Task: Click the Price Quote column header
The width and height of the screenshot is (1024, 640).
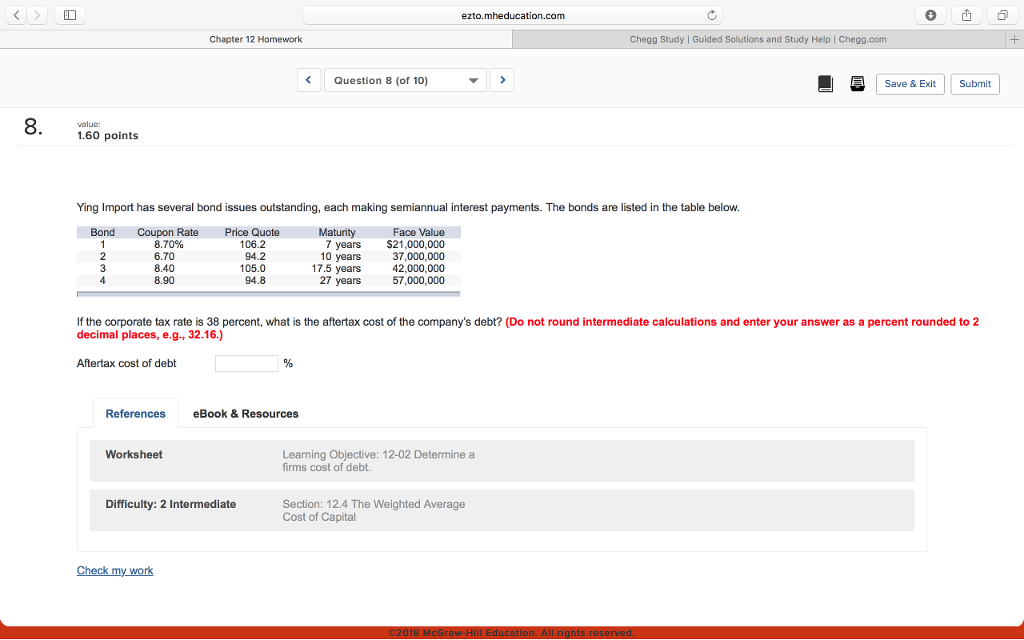Action: (252, 232)
